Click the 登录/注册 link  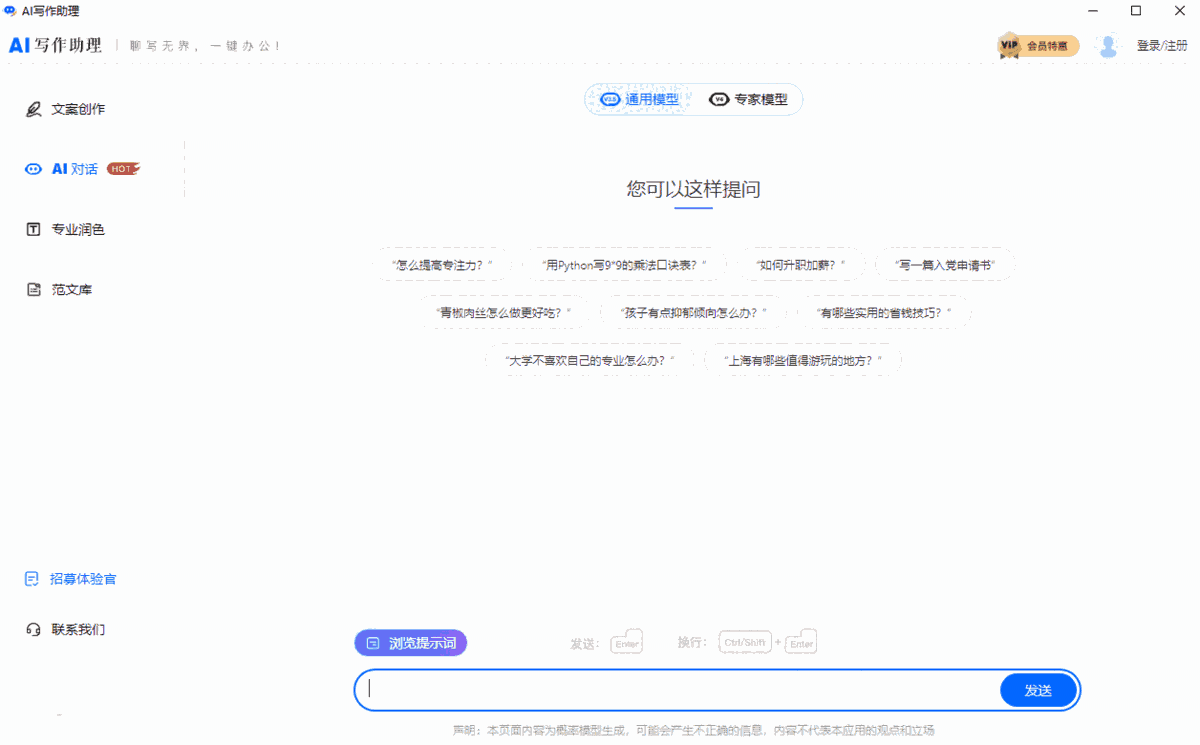pos(1163,45)
